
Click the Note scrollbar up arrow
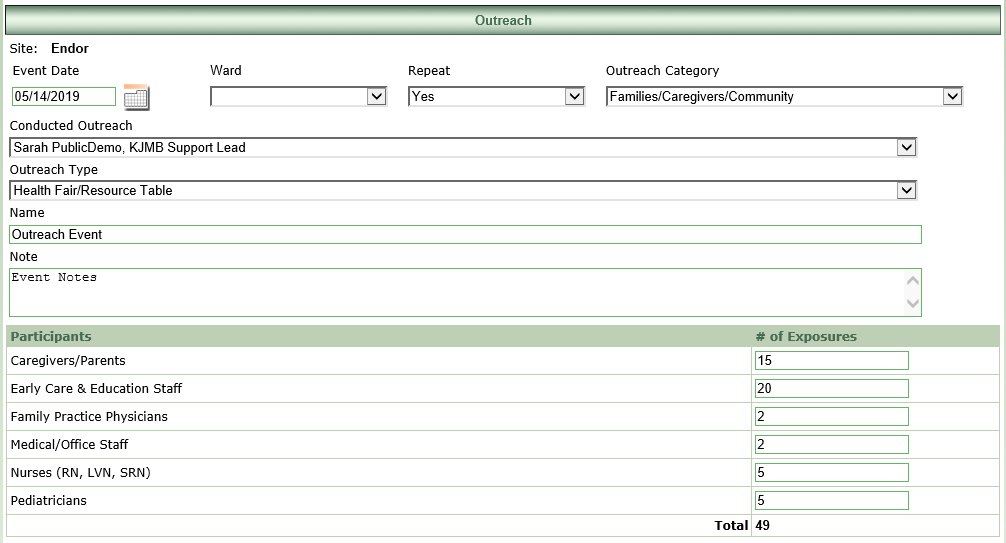click(x=911, y=281)
